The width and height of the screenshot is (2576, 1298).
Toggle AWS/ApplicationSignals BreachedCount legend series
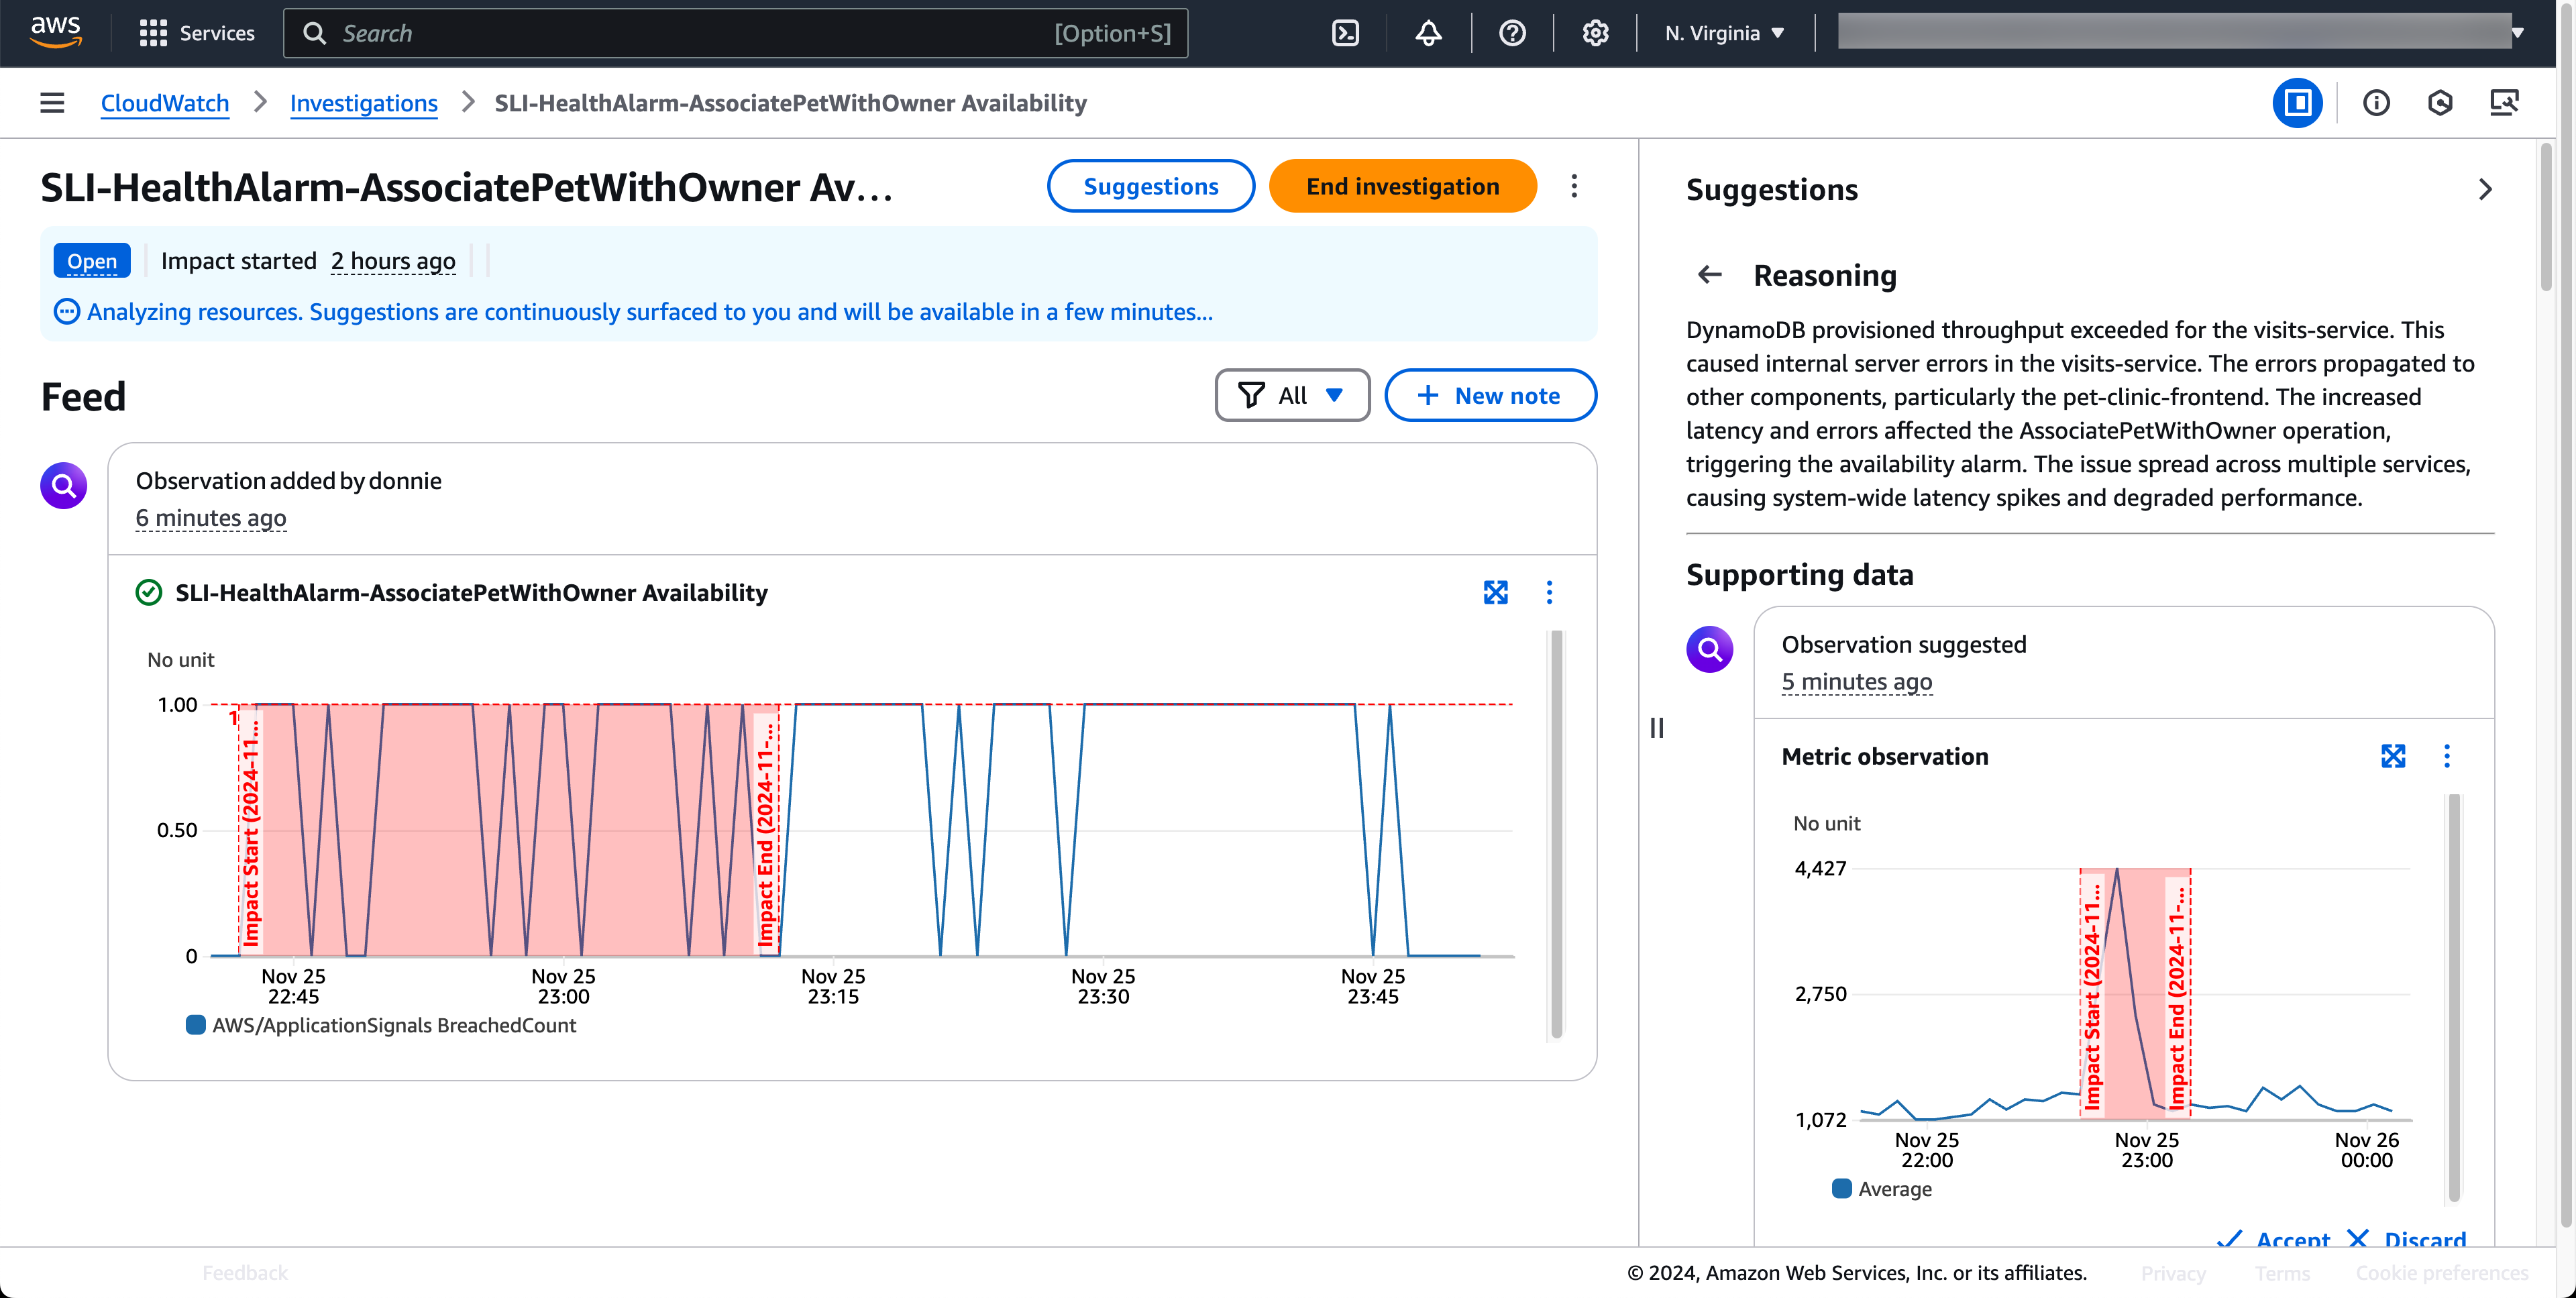381,1025
